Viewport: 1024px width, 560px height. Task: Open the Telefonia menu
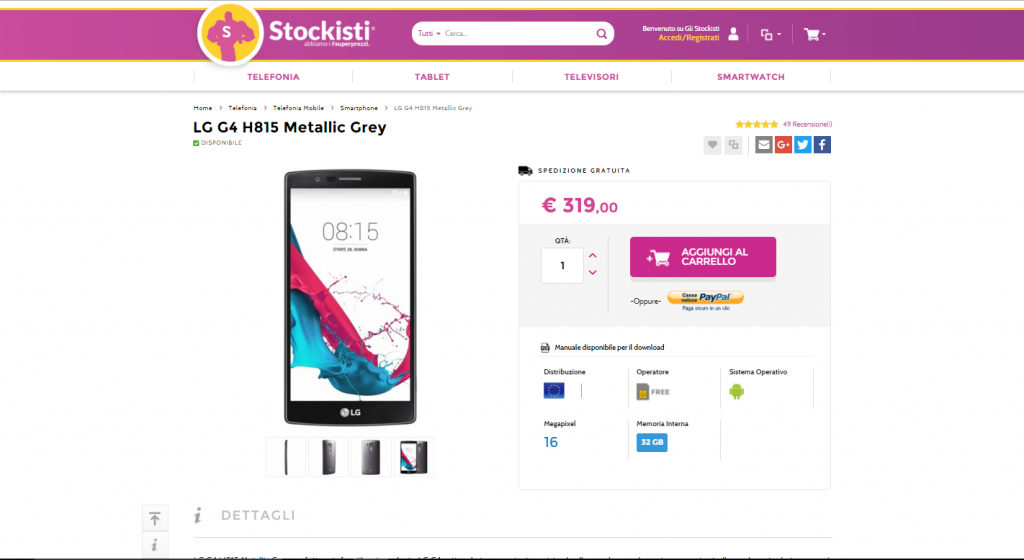[x=273, y=77]
